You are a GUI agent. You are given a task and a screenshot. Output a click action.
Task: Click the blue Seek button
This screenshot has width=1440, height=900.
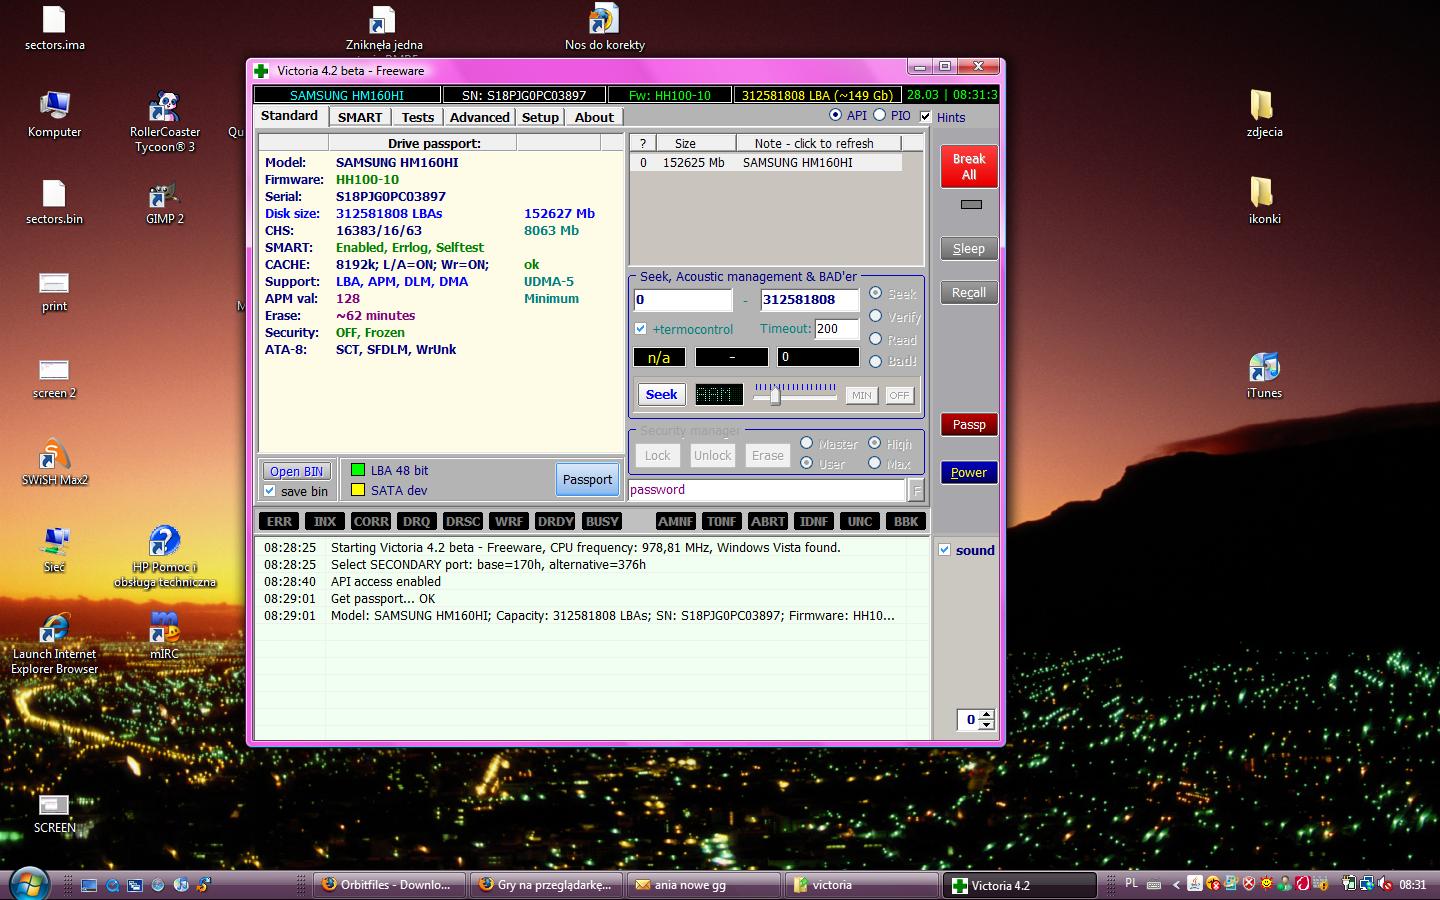coord(661,395)
